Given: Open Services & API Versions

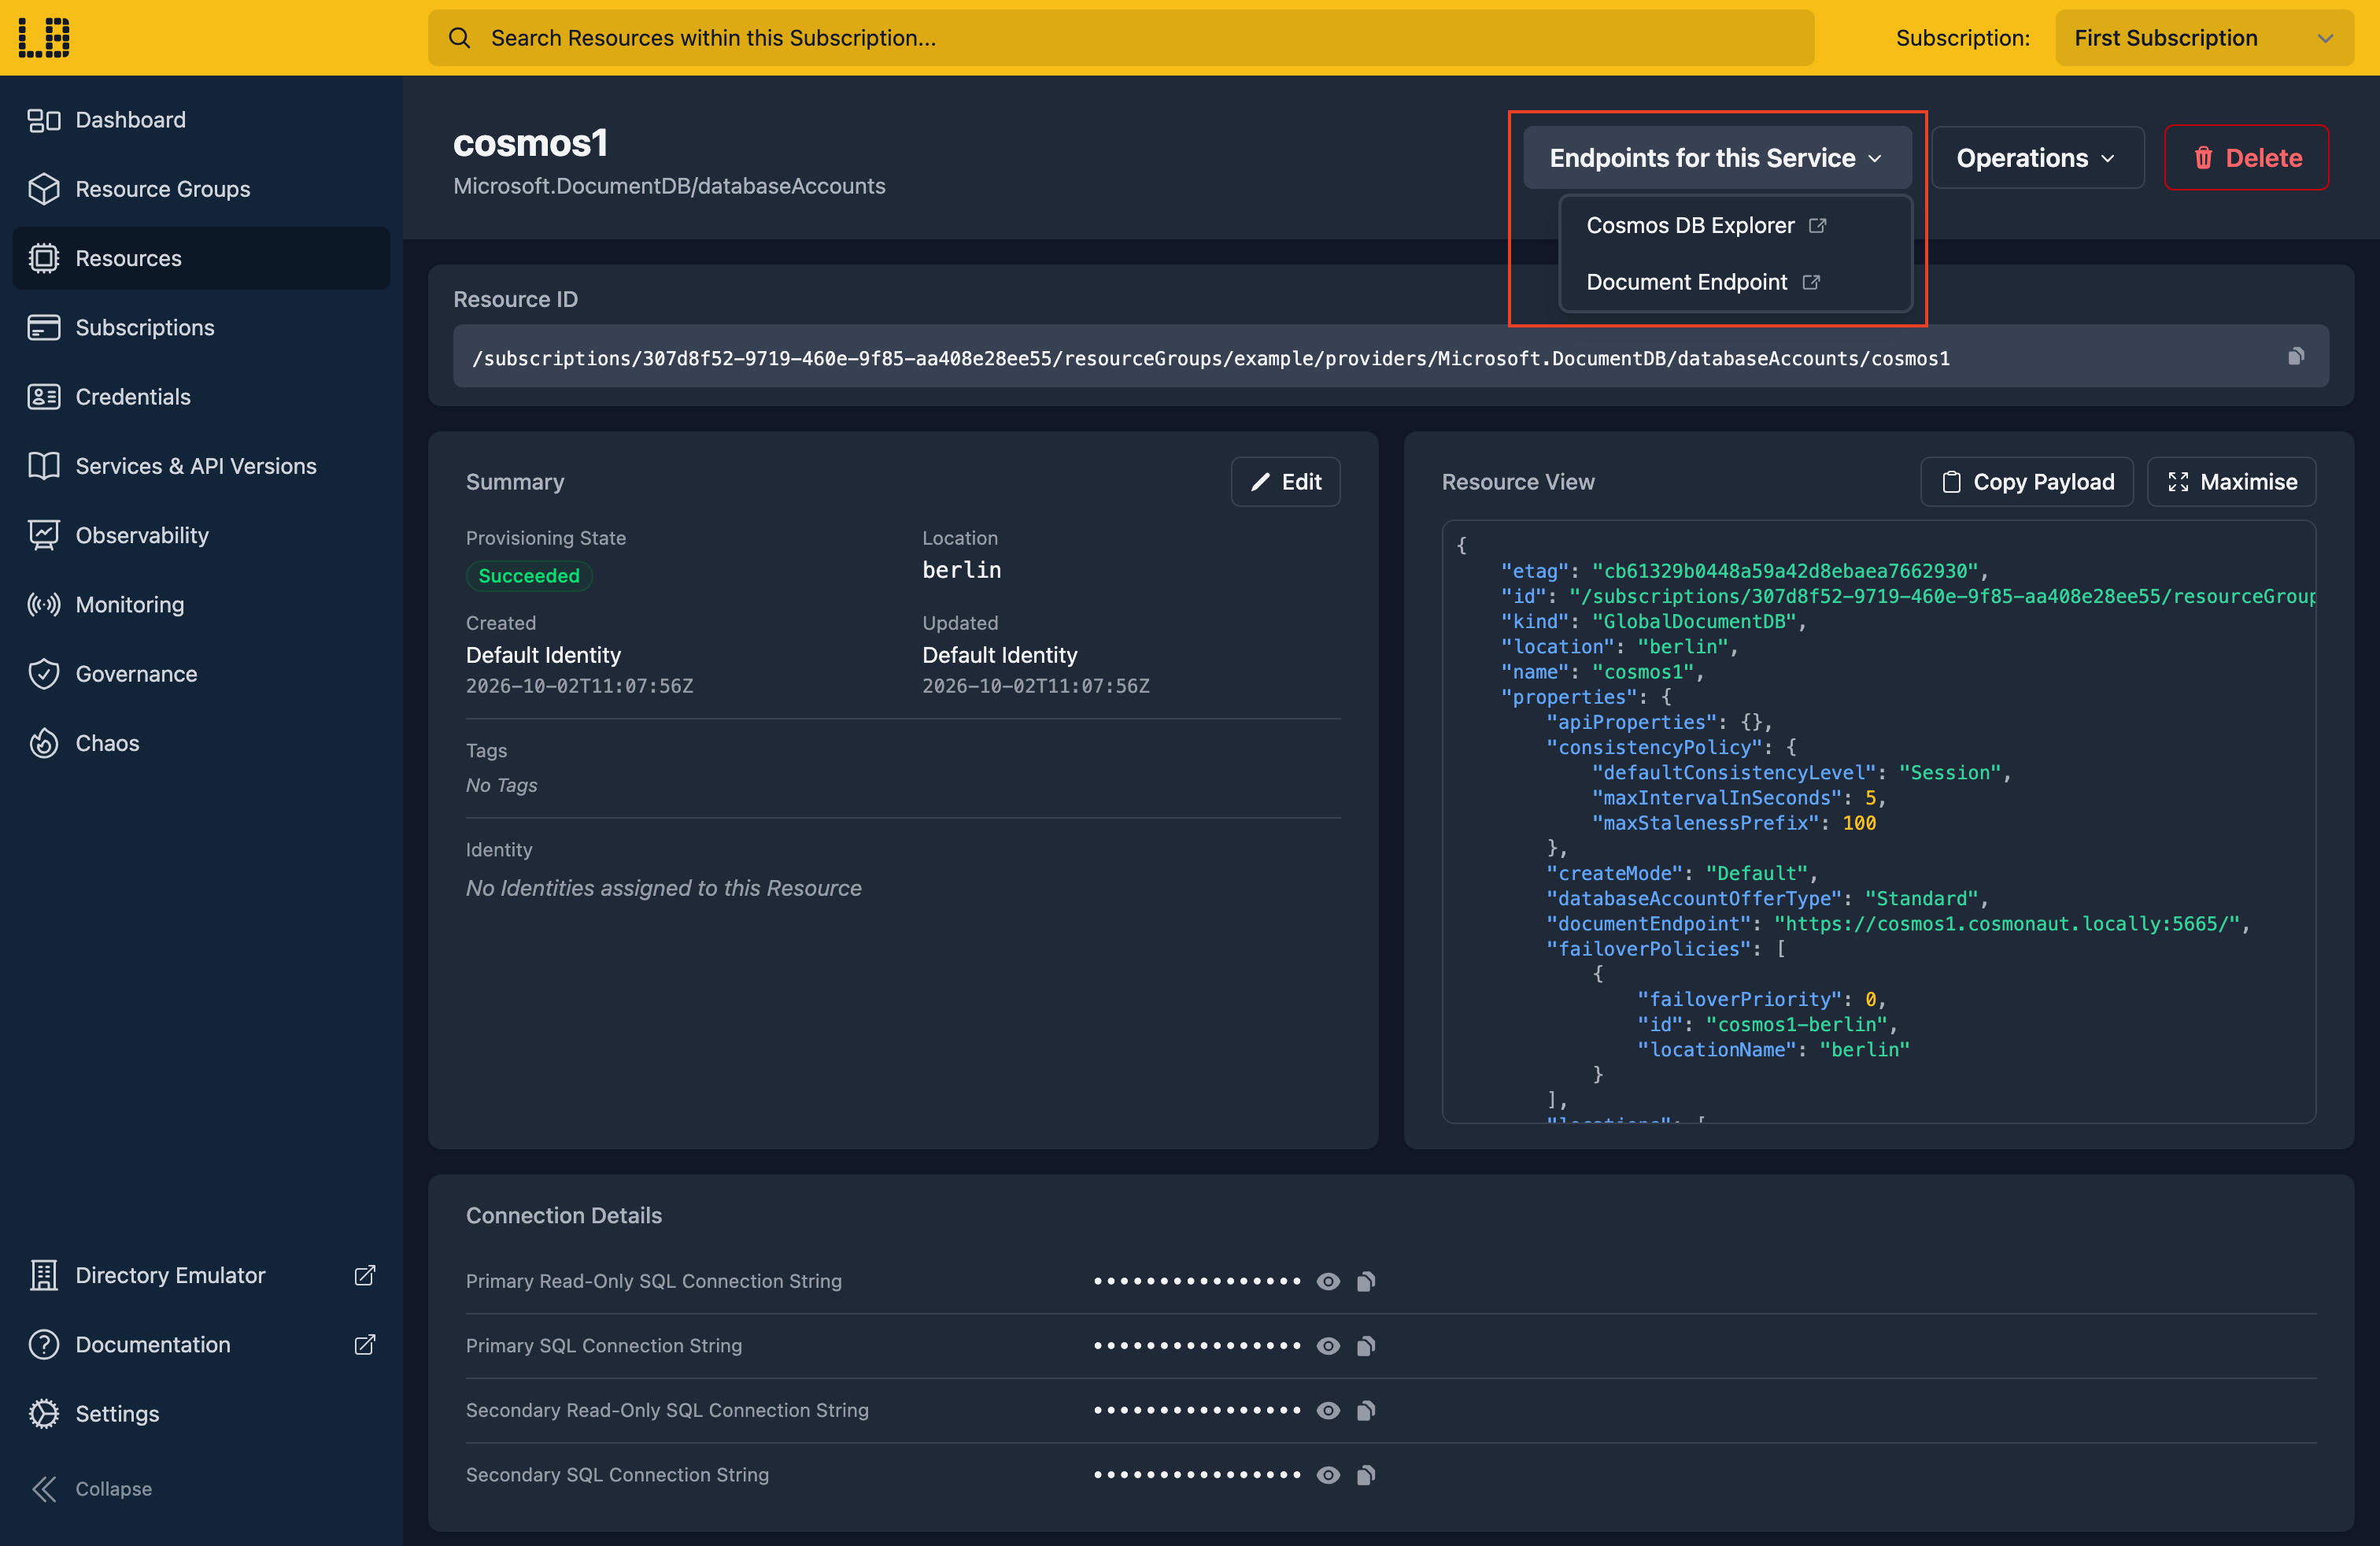Looking at the screenshot, I should pos(201,466).
